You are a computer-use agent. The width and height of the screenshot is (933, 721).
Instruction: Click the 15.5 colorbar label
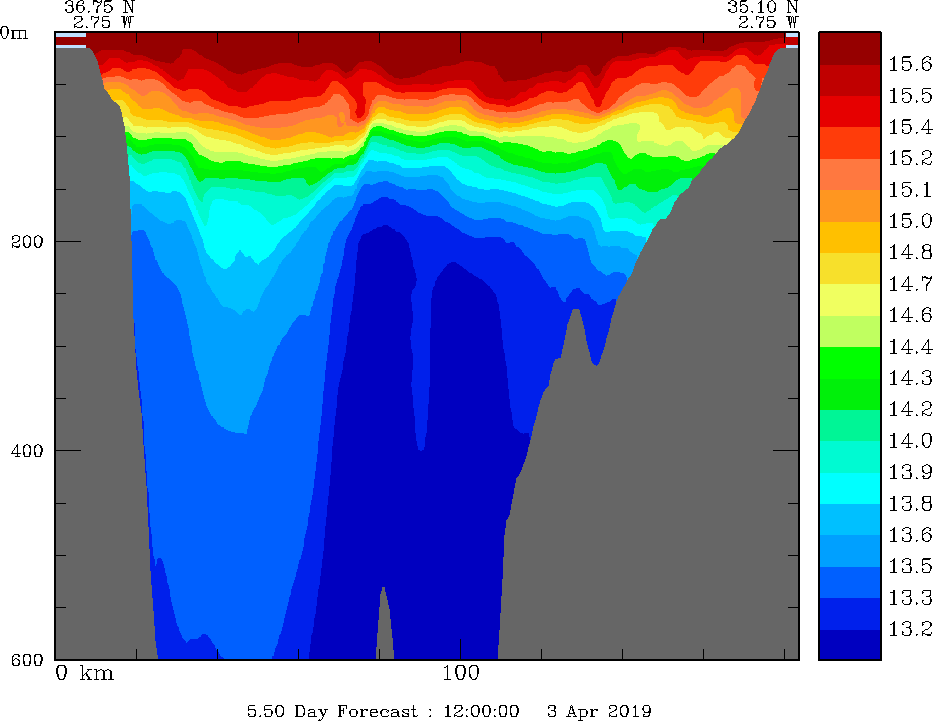(x=910, y=96)
